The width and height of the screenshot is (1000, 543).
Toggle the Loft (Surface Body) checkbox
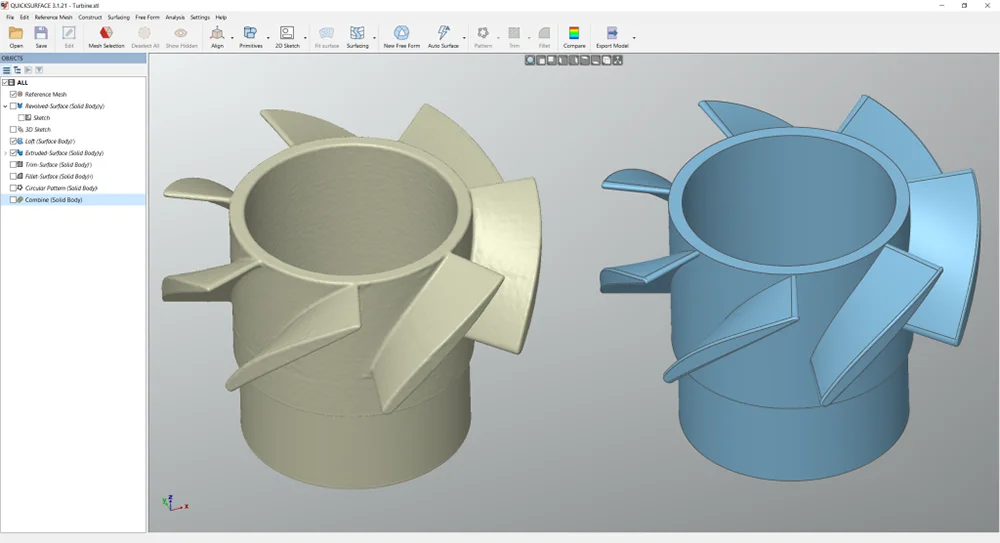pyautogui.click(x=14, y=141)
